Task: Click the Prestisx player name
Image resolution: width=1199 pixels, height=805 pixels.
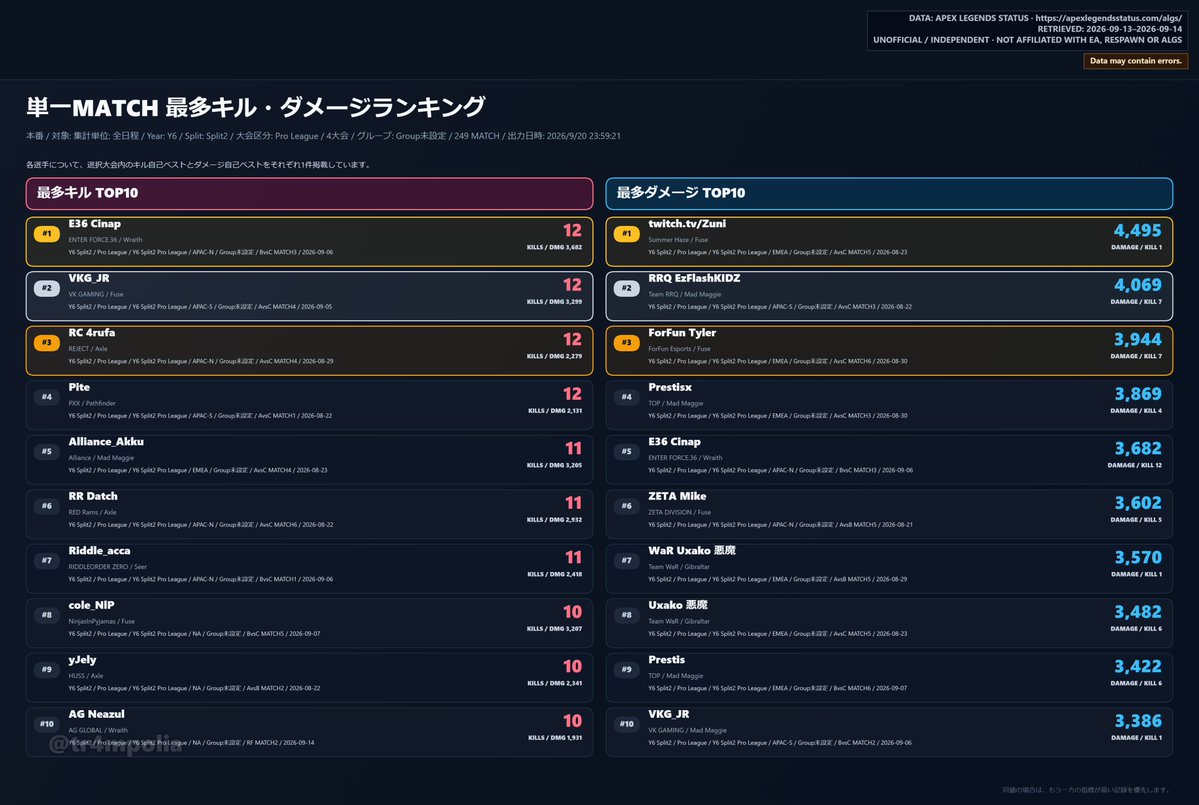Action: 670,388
